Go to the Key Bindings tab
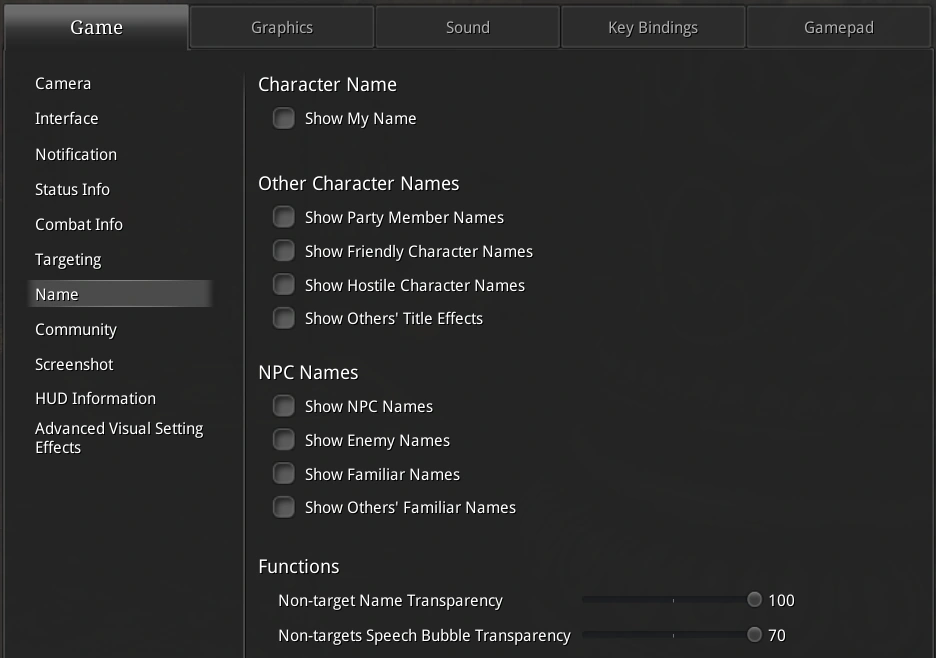936x658 pixels. [653, 28]
